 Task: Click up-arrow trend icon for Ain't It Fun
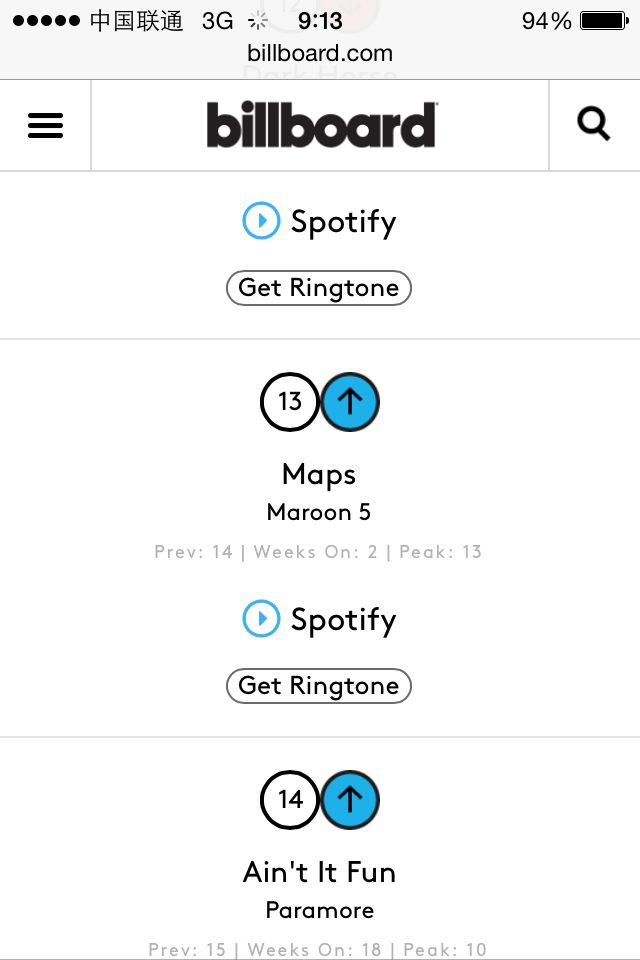click(350, 800)
